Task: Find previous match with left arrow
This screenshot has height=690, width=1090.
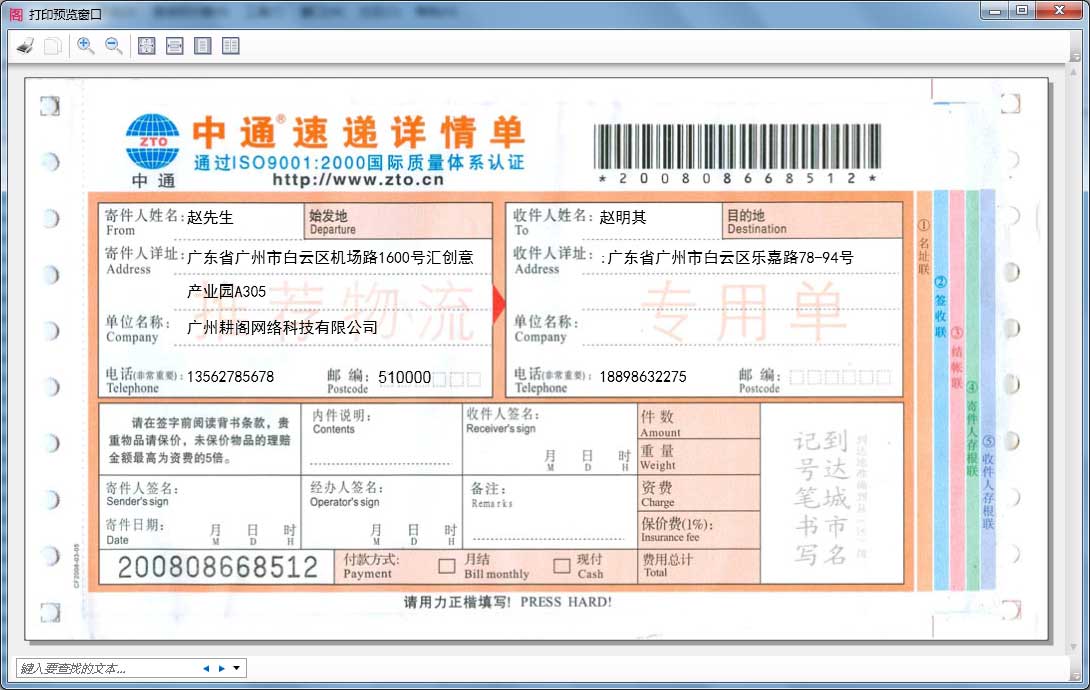Action: click(x=206, y=668)
